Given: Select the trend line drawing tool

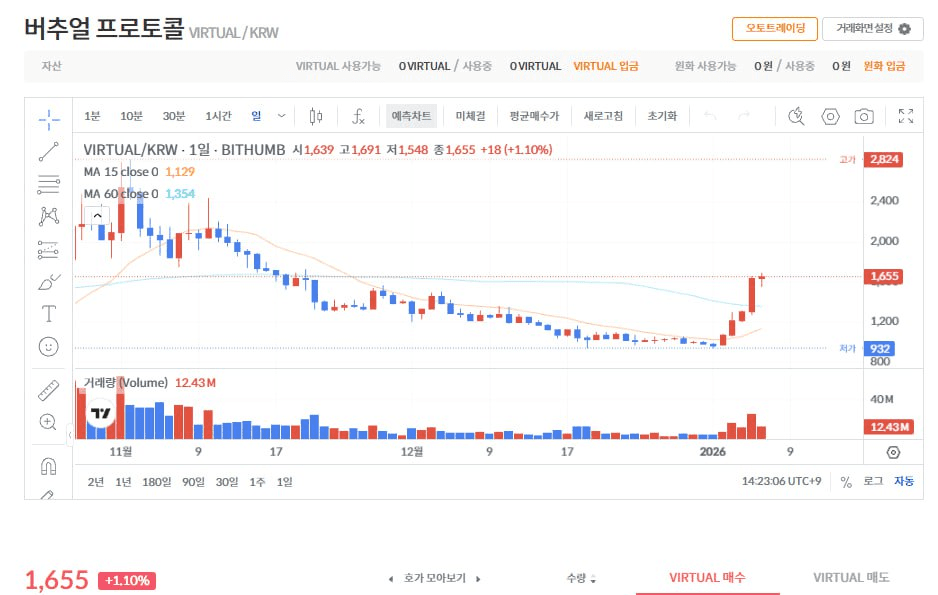Looking at the screenshot, I should [48, 152].
